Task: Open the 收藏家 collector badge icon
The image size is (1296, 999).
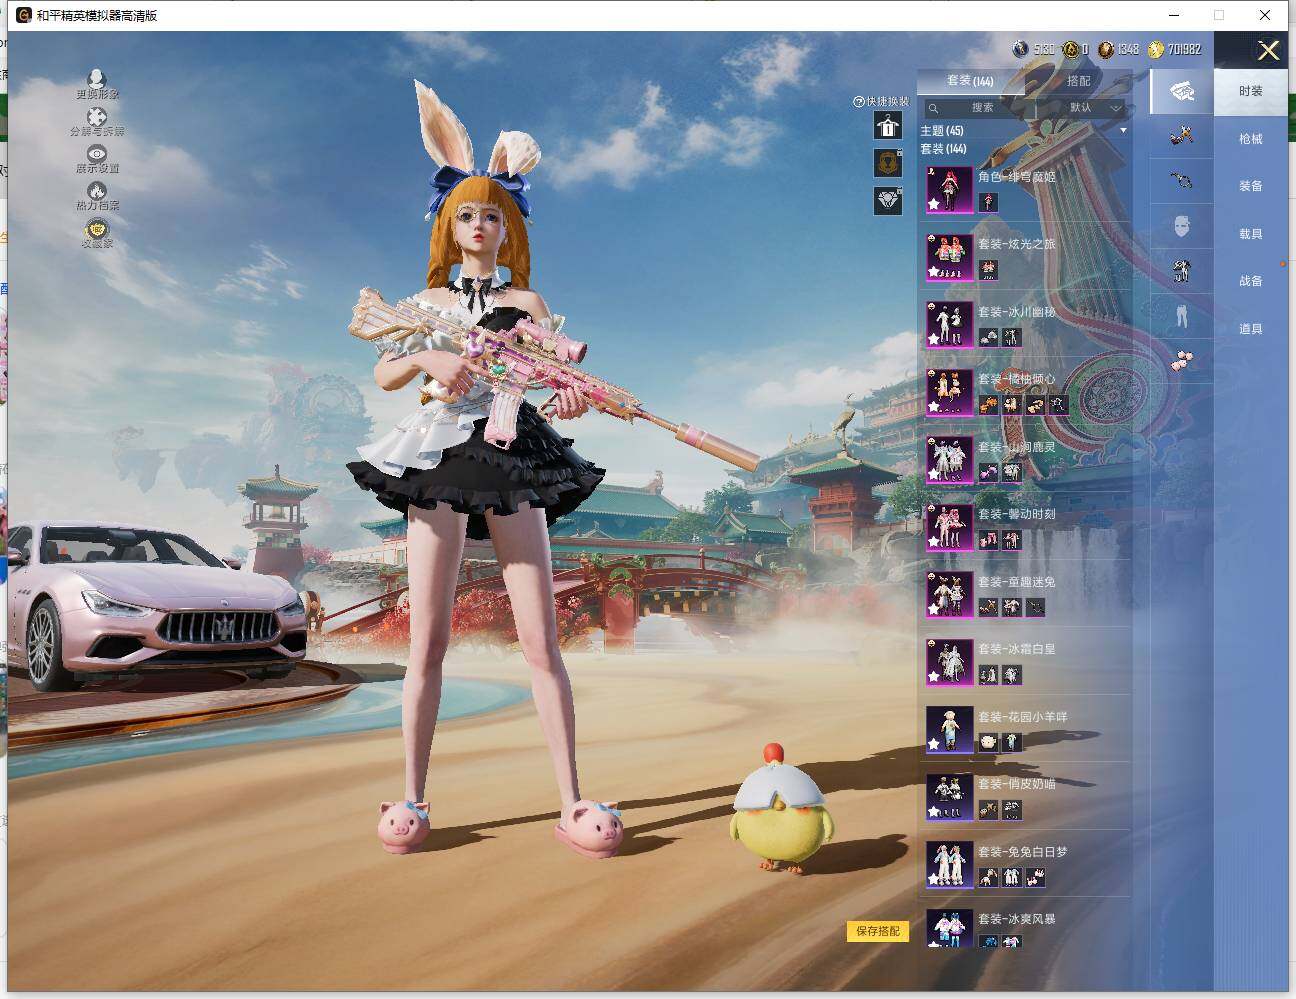Action: tap(97, 231)
